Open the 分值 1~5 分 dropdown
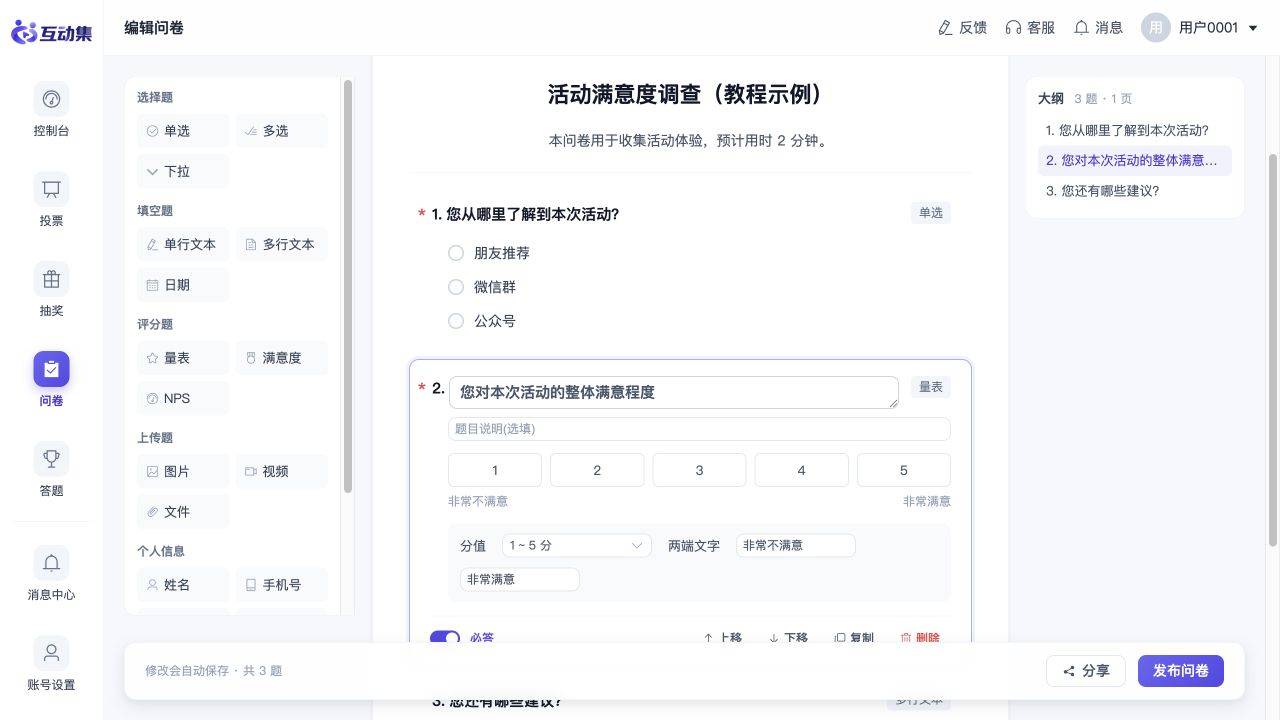The height and width of the screenshot is (720, 1280). (577, 545)
